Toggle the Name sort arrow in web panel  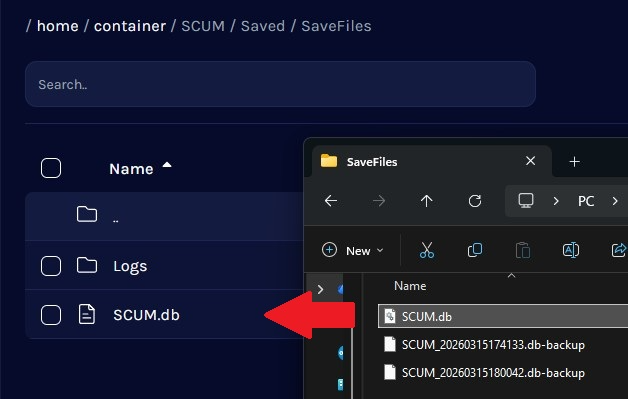167,165
